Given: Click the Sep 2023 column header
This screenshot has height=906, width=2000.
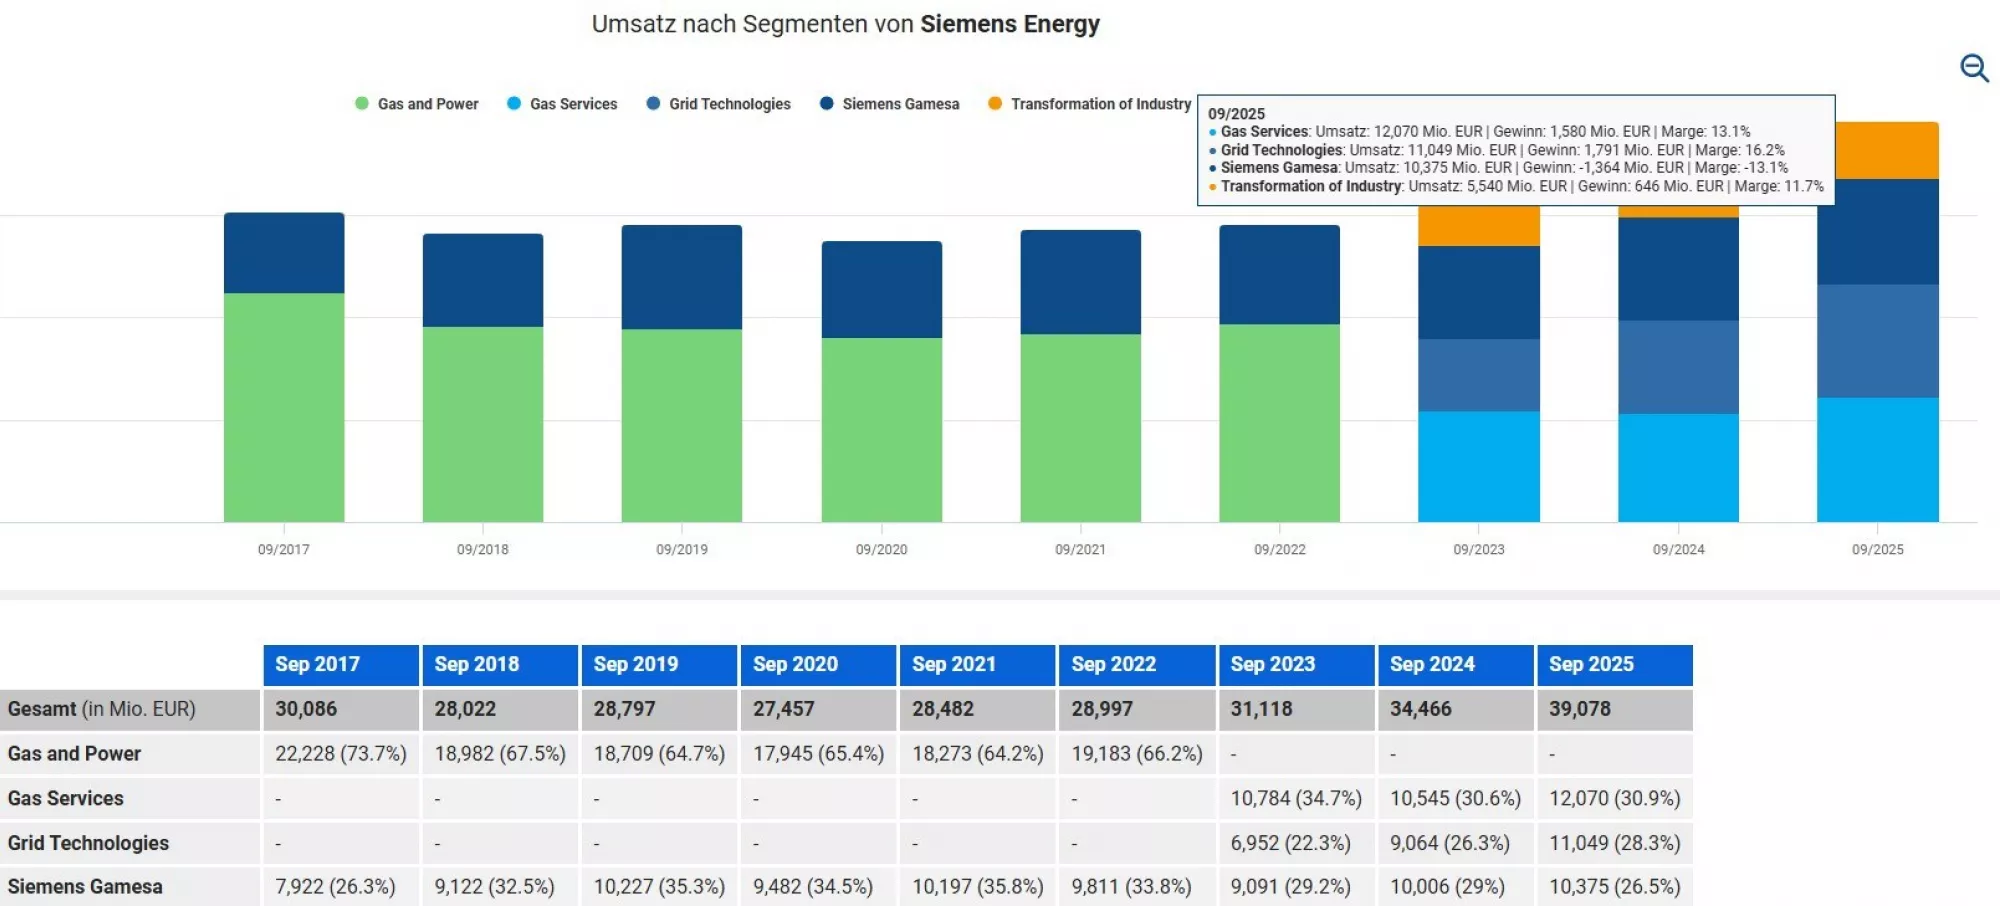Looking at the screenshot, I should point(1297,665).
